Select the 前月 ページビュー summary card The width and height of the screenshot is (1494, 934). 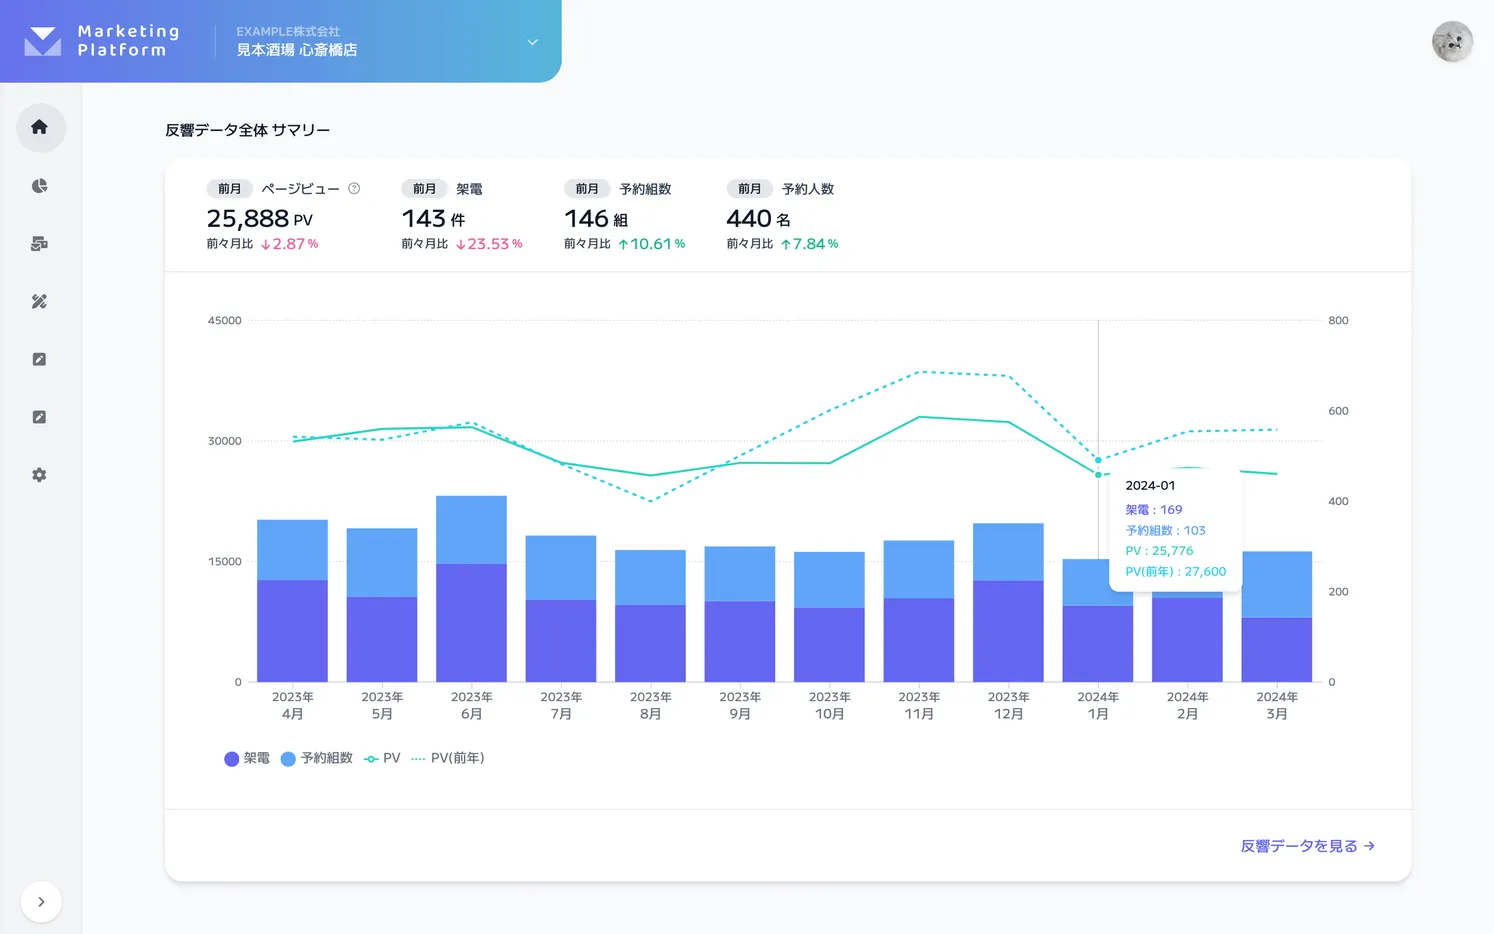tap(281, 214)
